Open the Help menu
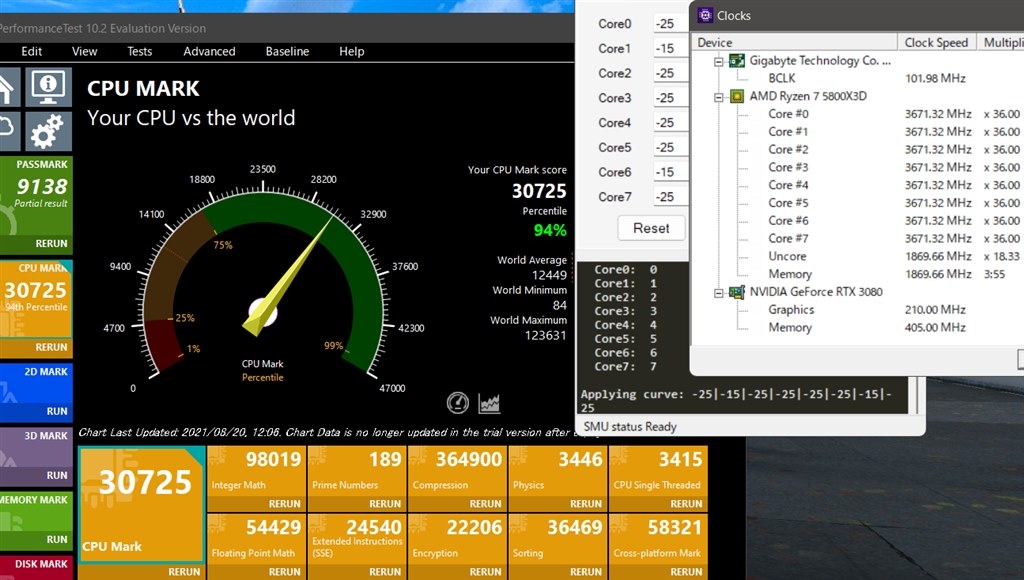Screen dimensions: 1024x580 click(351, 52)
